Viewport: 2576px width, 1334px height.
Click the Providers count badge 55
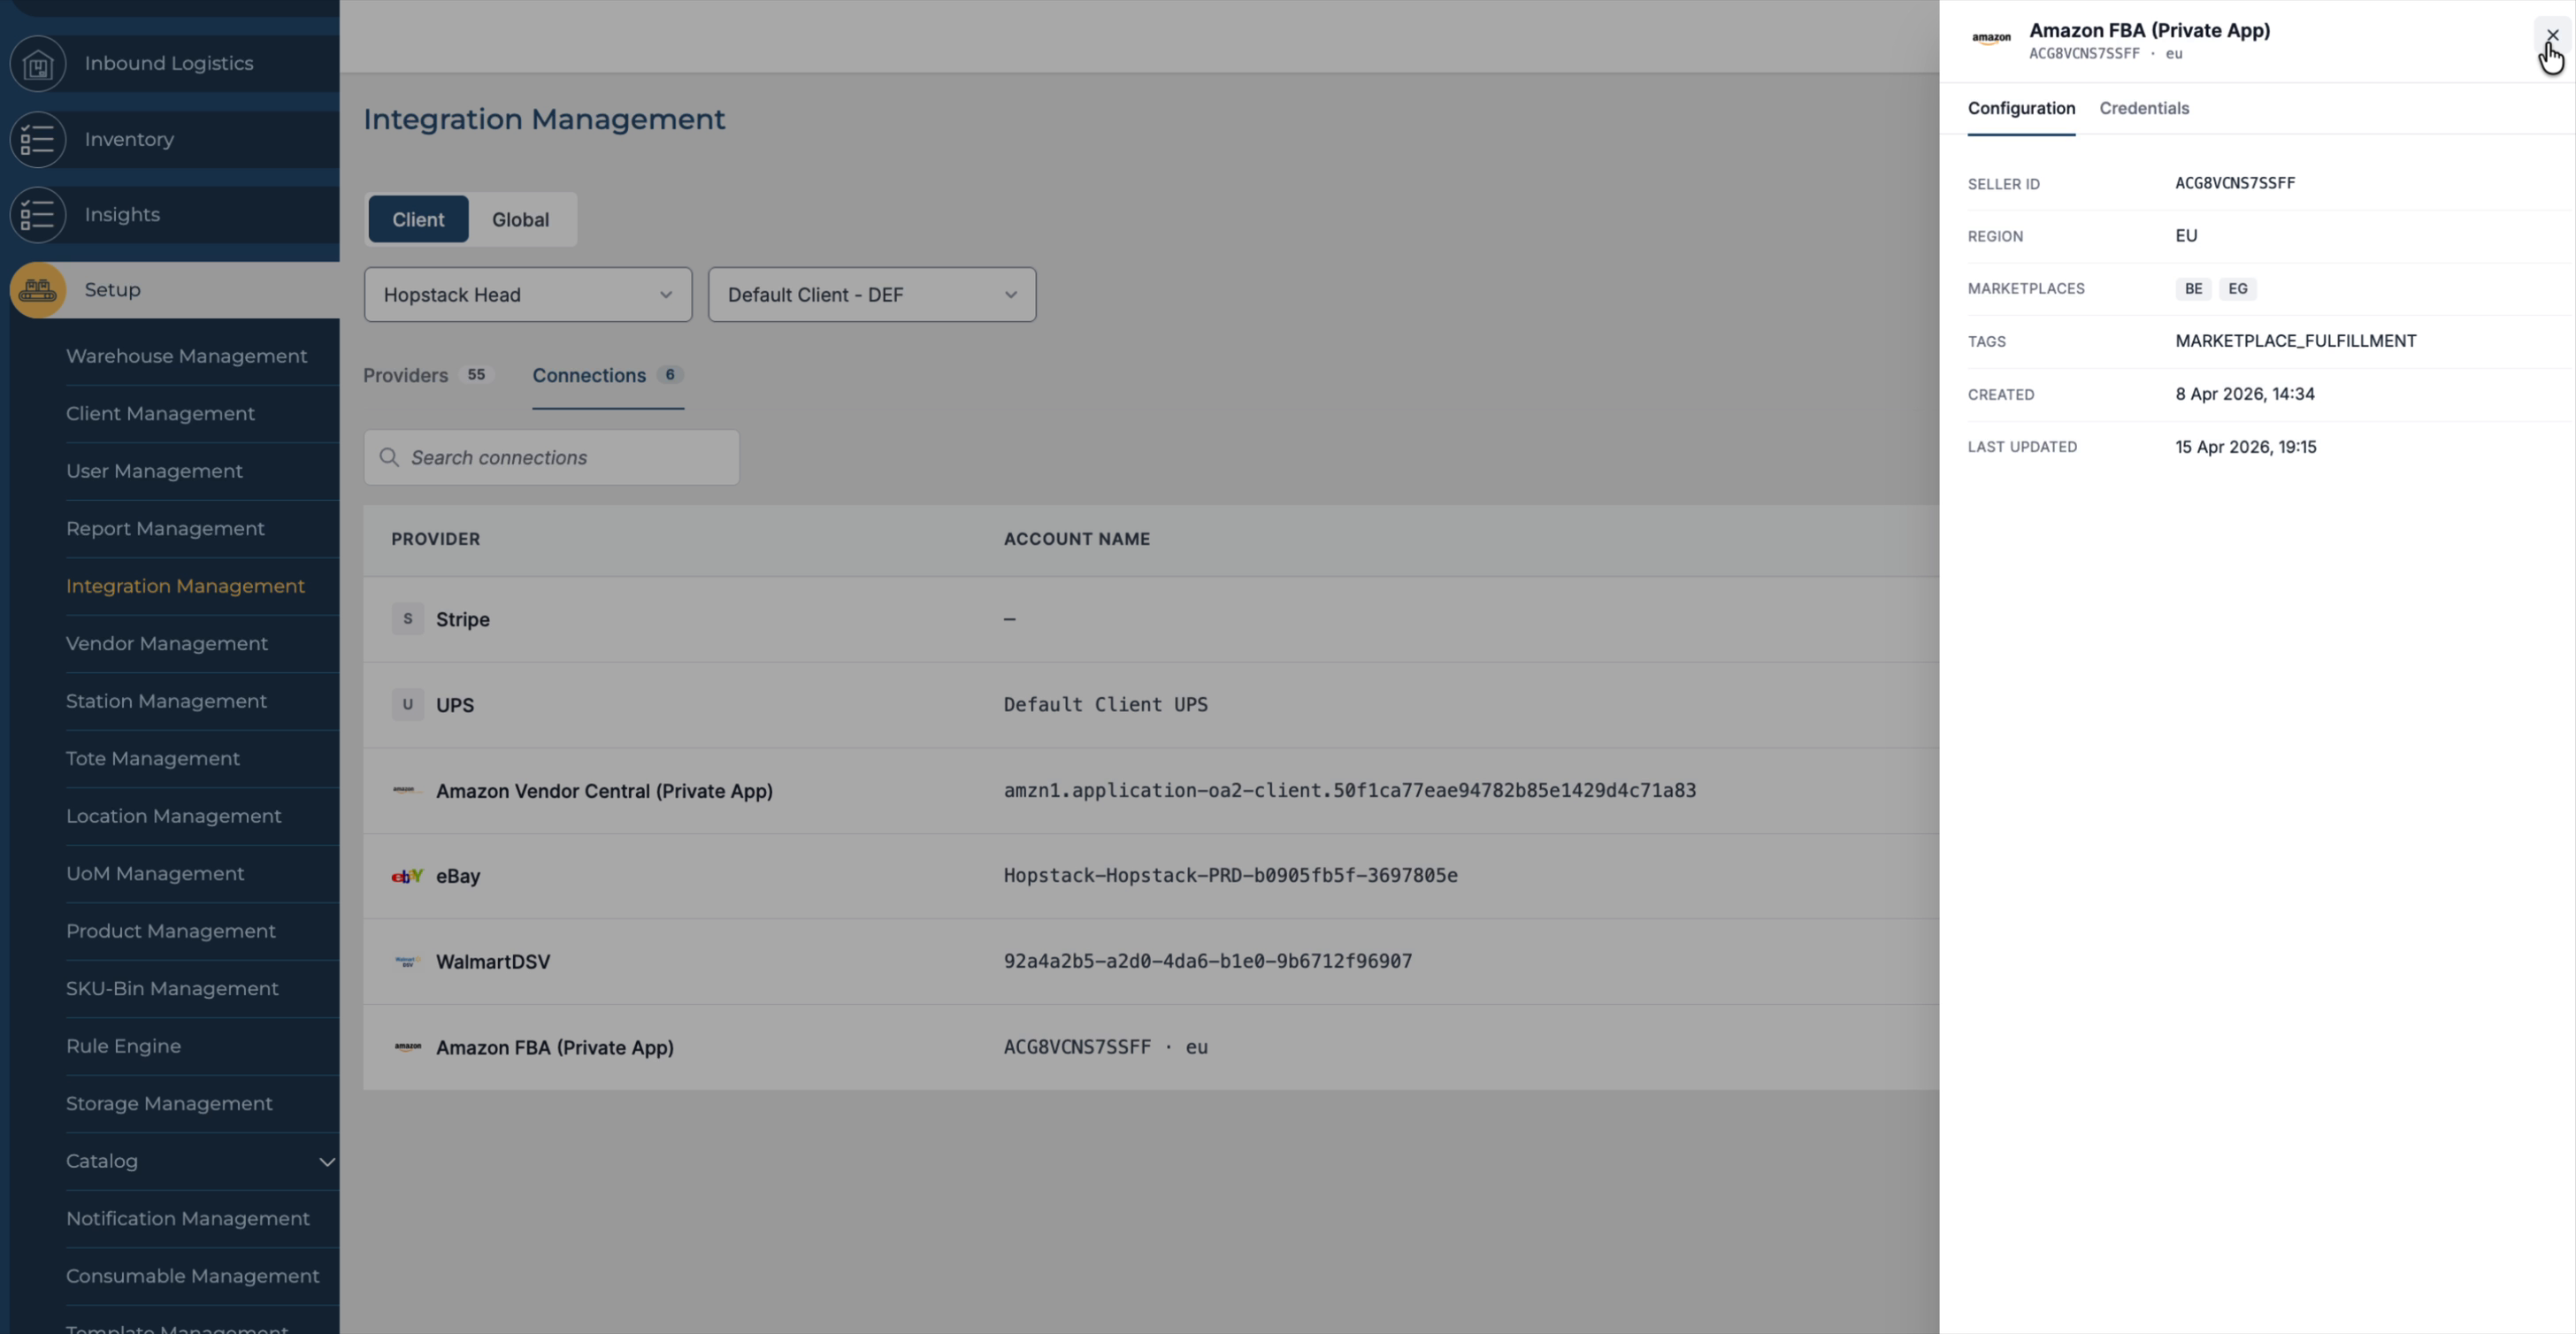(x=476, y=375)
